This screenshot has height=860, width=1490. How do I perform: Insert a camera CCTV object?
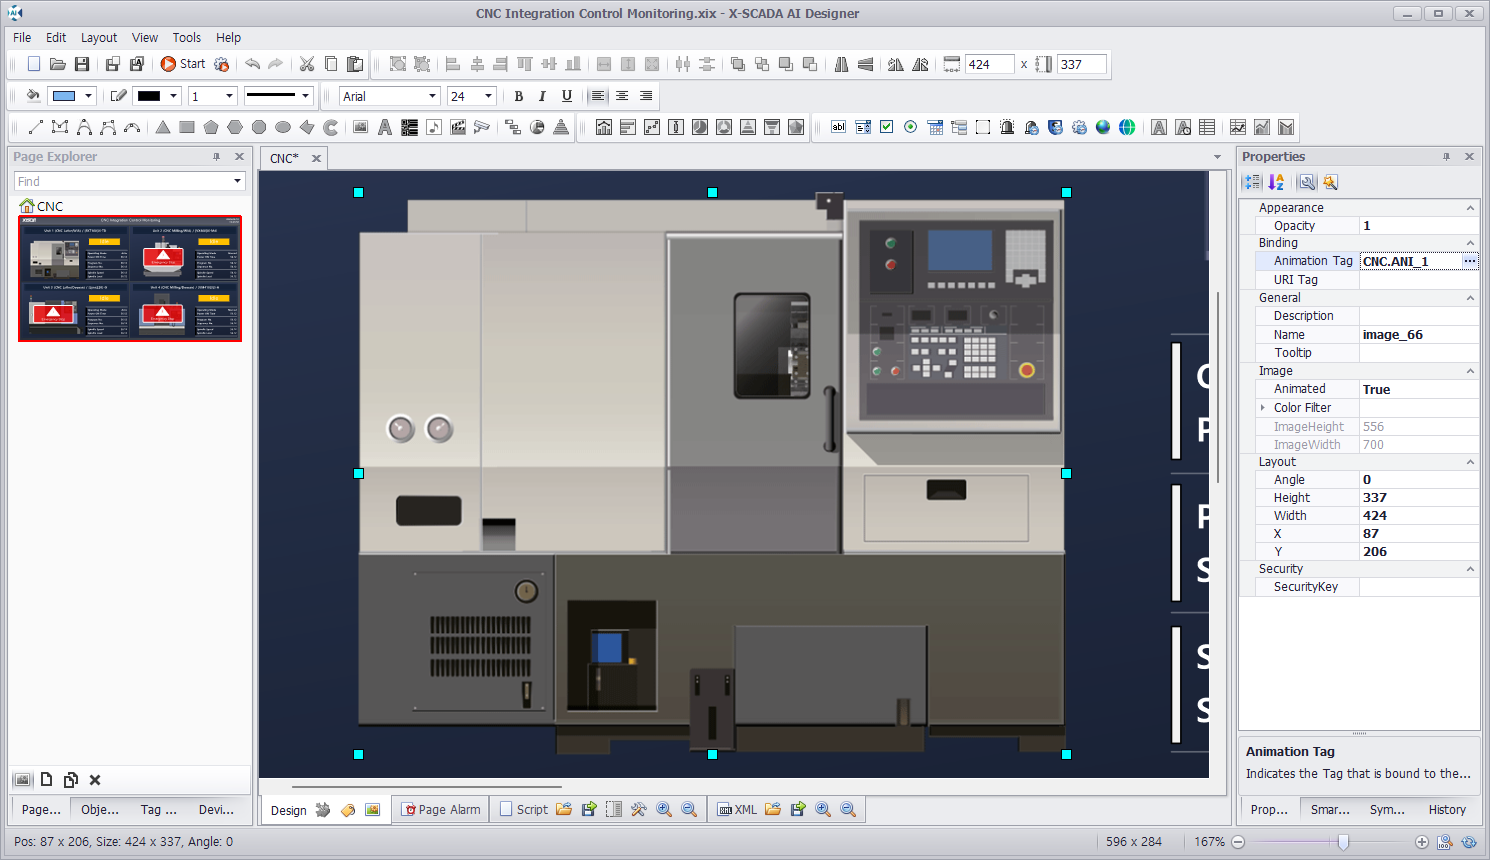coord(482,127)
